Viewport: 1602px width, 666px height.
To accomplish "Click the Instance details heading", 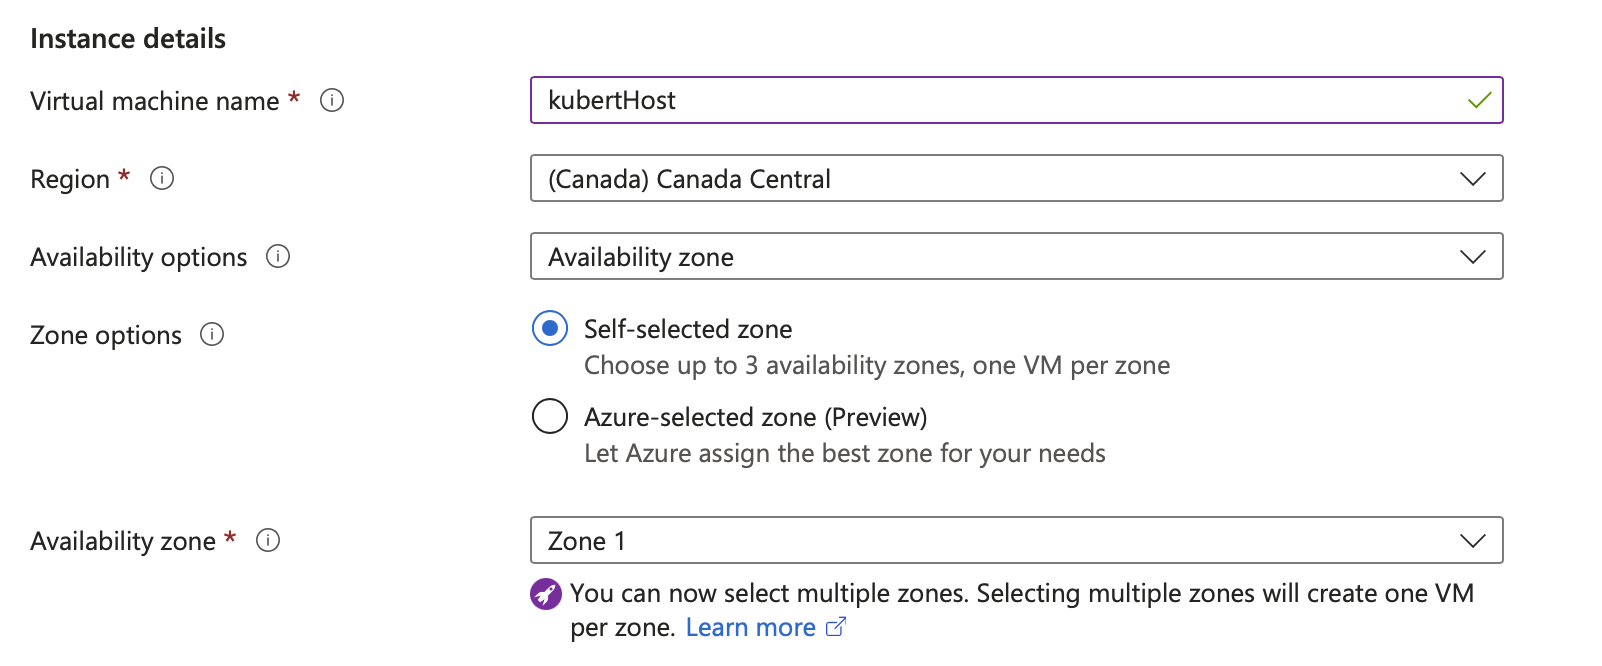I will [x=128, y=38].
